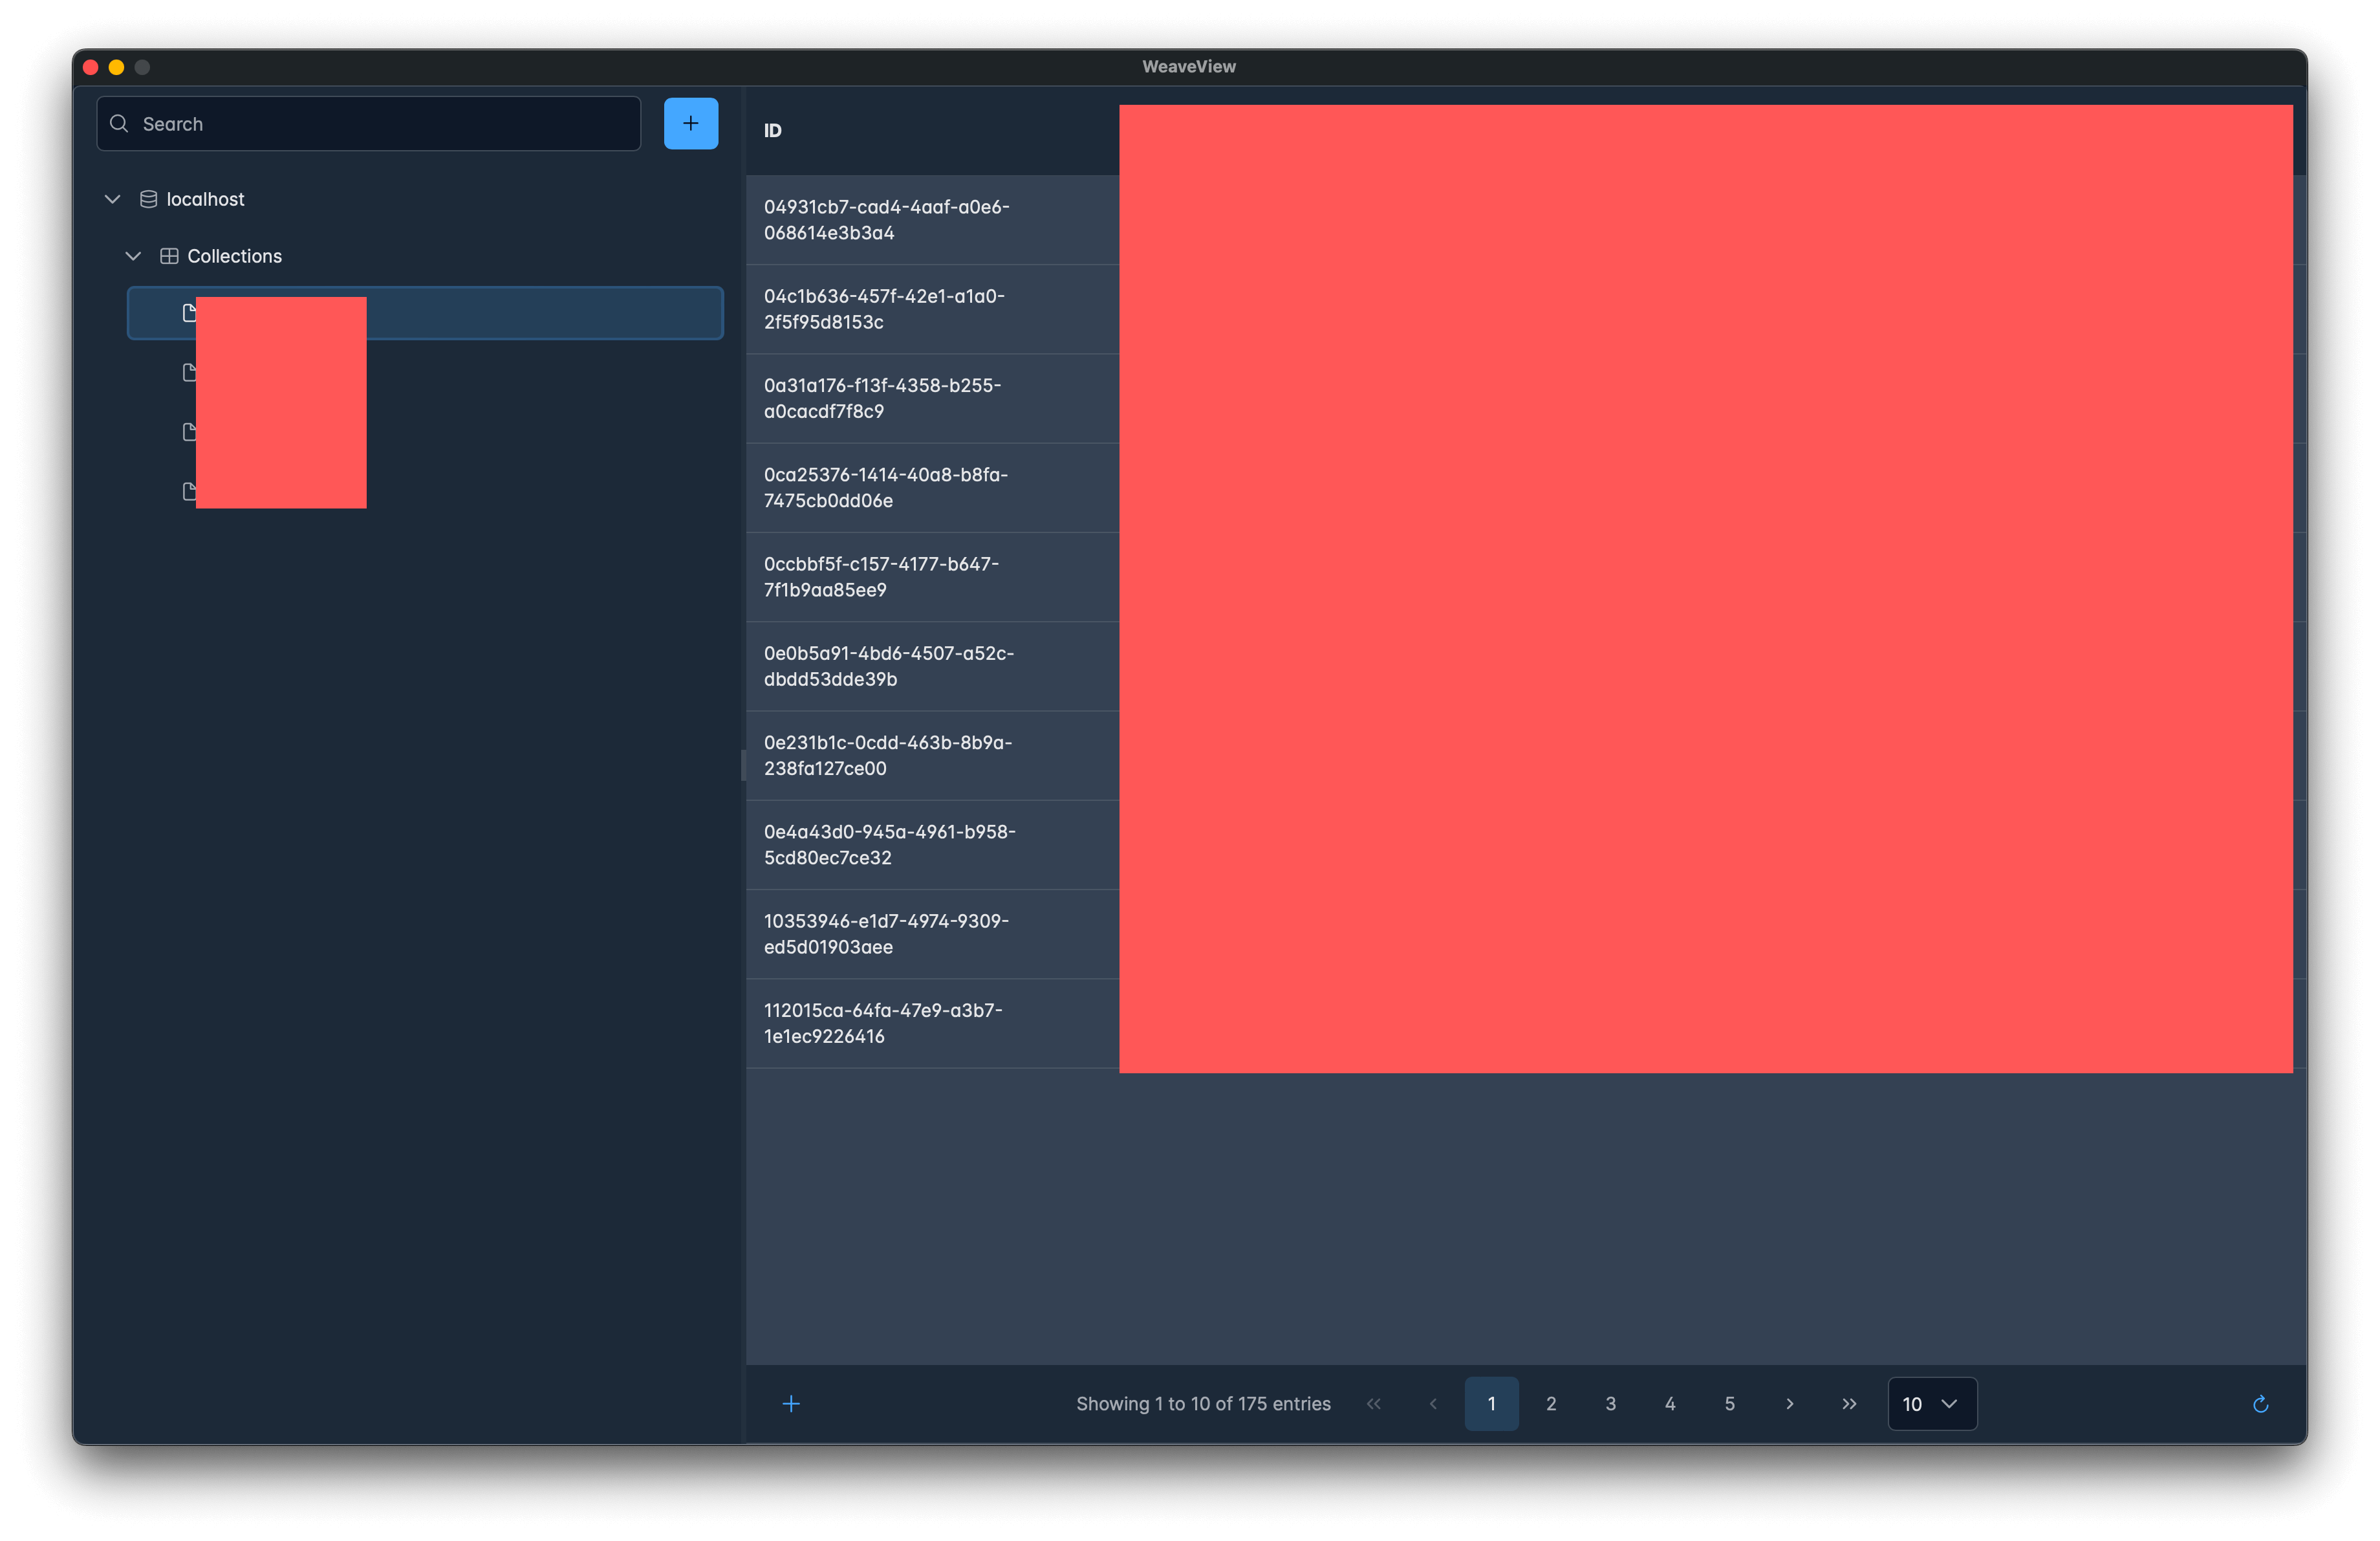
Task: Collapse the Collections tree node
Action: coord(133,256)
